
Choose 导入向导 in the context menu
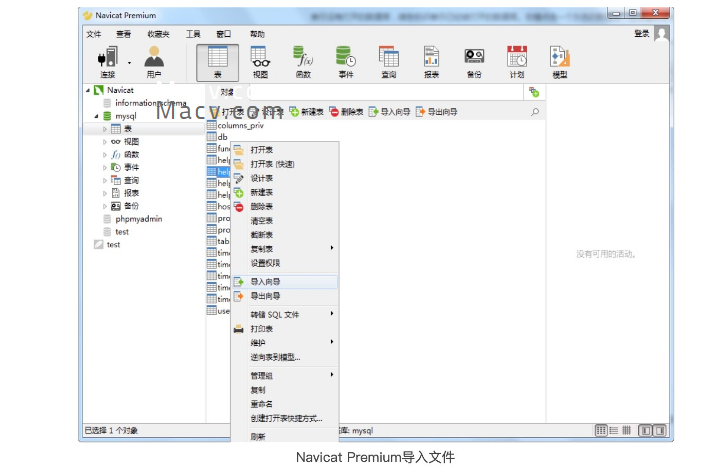(x=285, y=282)
